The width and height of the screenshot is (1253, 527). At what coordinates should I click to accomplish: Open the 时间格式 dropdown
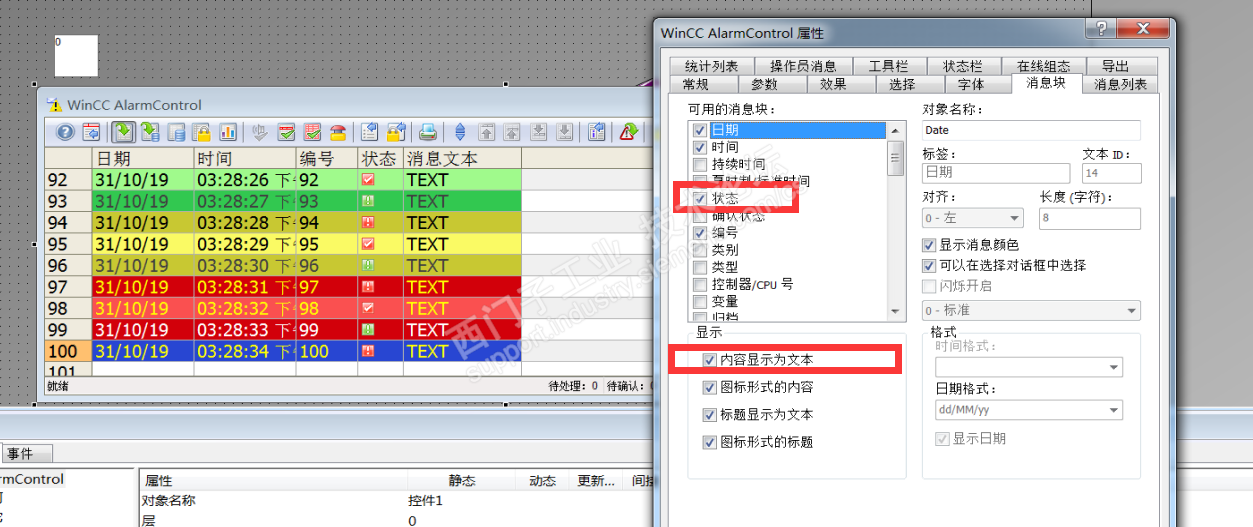[x=1028, y=367]
